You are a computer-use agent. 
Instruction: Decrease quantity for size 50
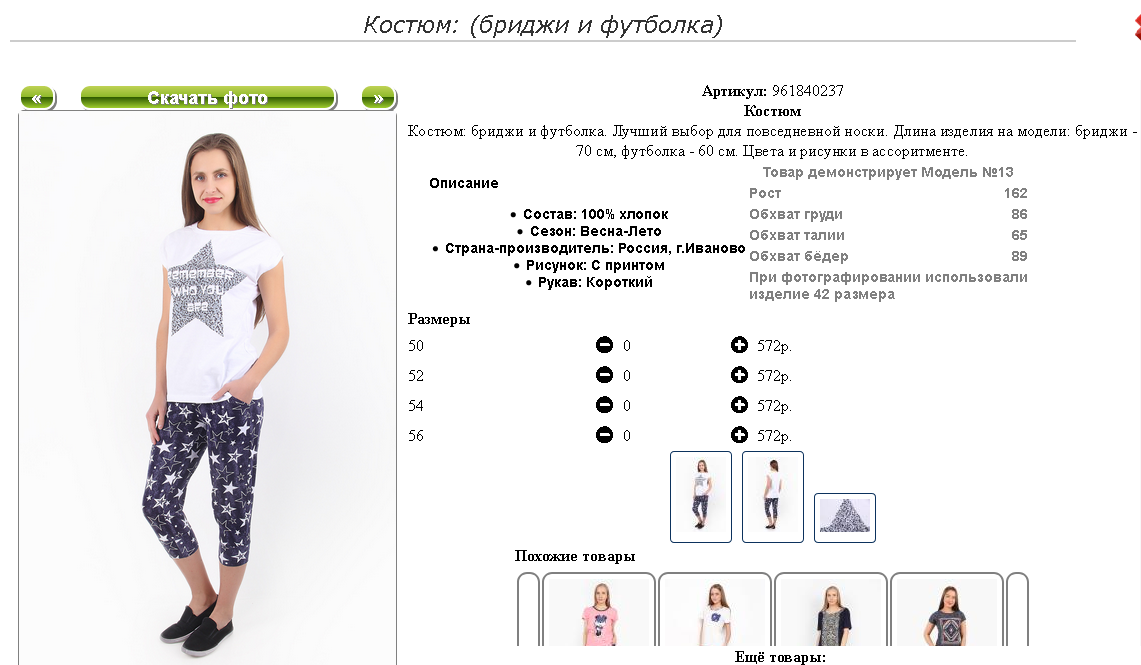(604, 345)
